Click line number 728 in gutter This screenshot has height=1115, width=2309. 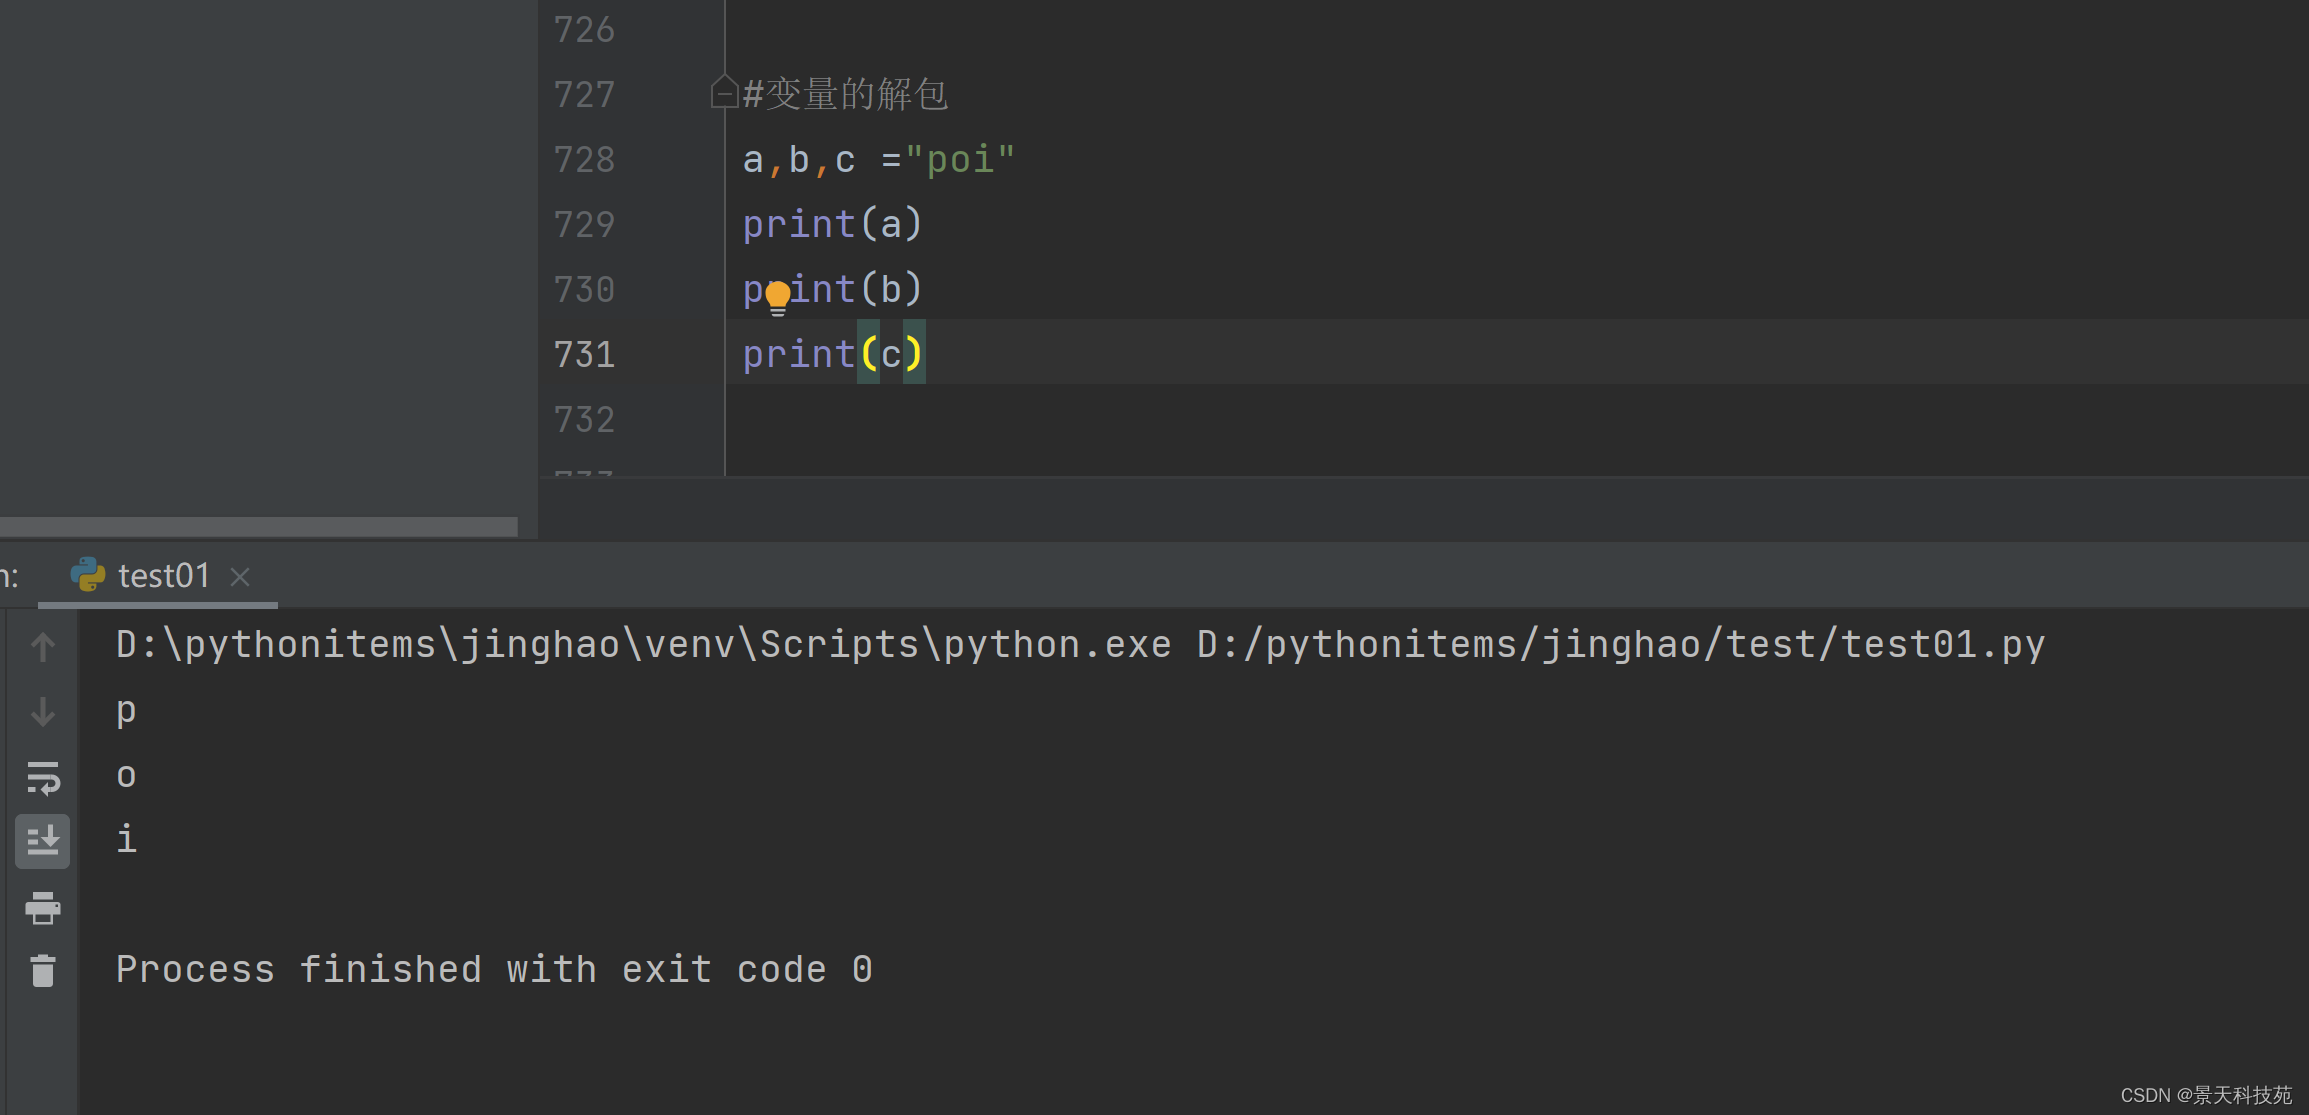(584, 160)
